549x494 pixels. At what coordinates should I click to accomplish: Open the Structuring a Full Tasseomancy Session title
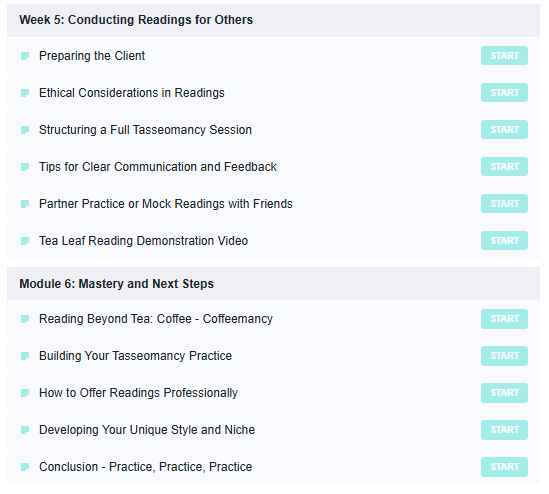coord(145,130)
